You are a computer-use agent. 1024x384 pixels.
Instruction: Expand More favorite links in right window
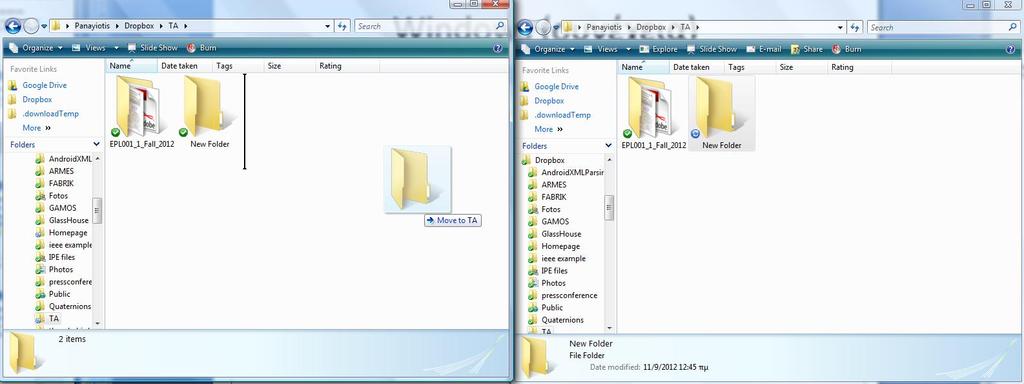coord(549,129)
